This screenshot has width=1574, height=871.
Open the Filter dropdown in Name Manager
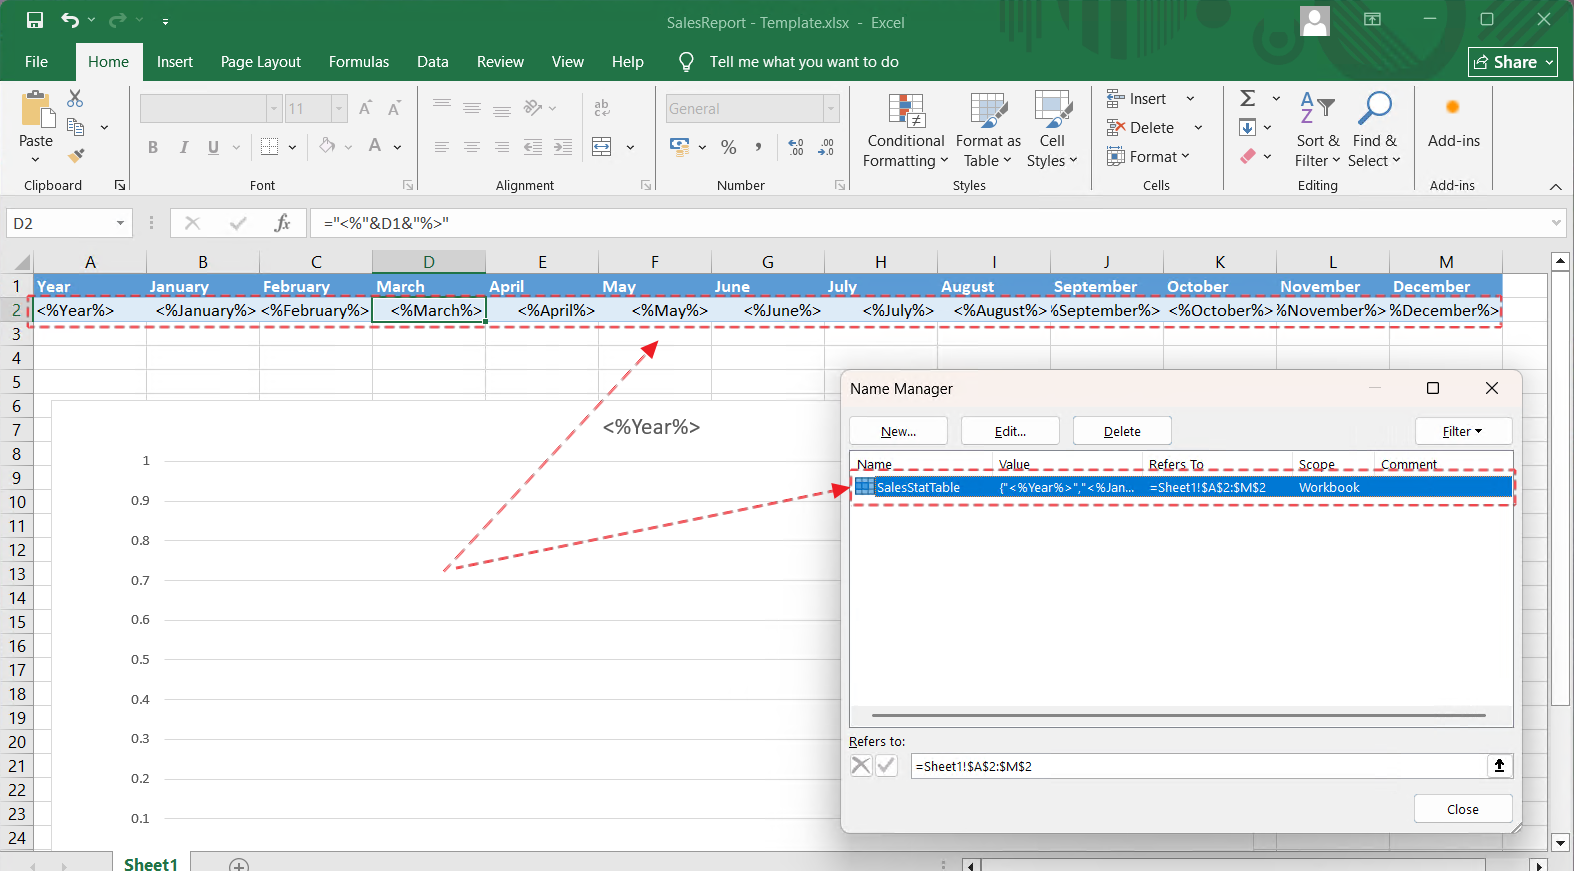1462,431
